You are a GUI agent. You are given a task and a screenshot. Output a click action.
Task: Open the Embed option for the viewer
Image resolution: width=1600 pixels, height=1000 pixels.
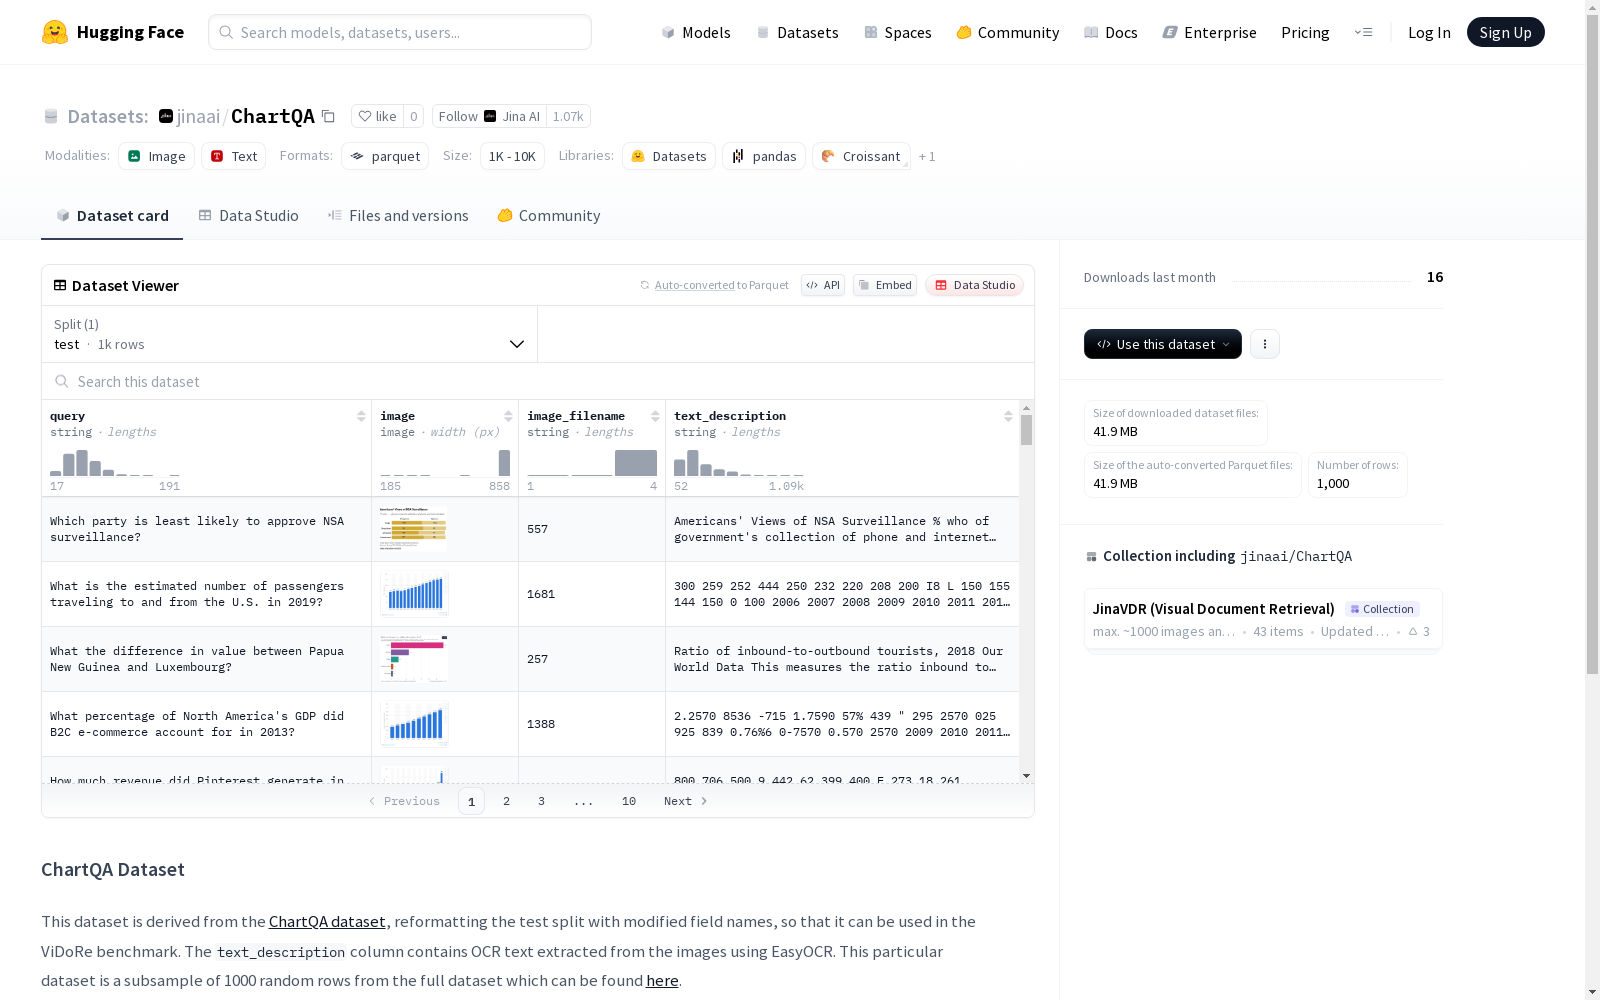tap(884, 285)
